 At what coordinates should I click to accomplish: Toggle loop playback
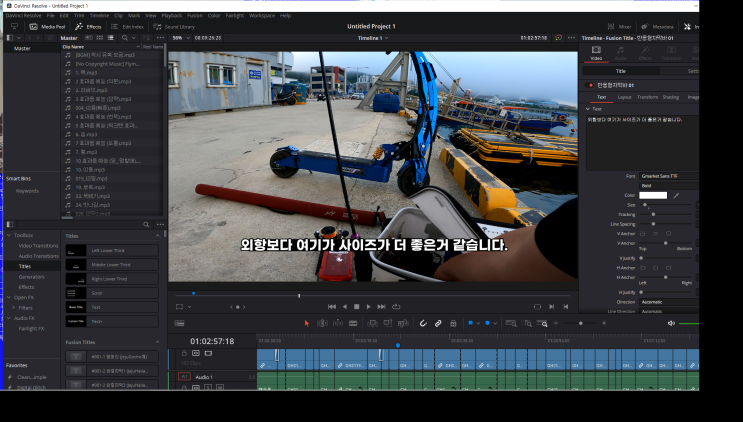[x=396, y=307]
